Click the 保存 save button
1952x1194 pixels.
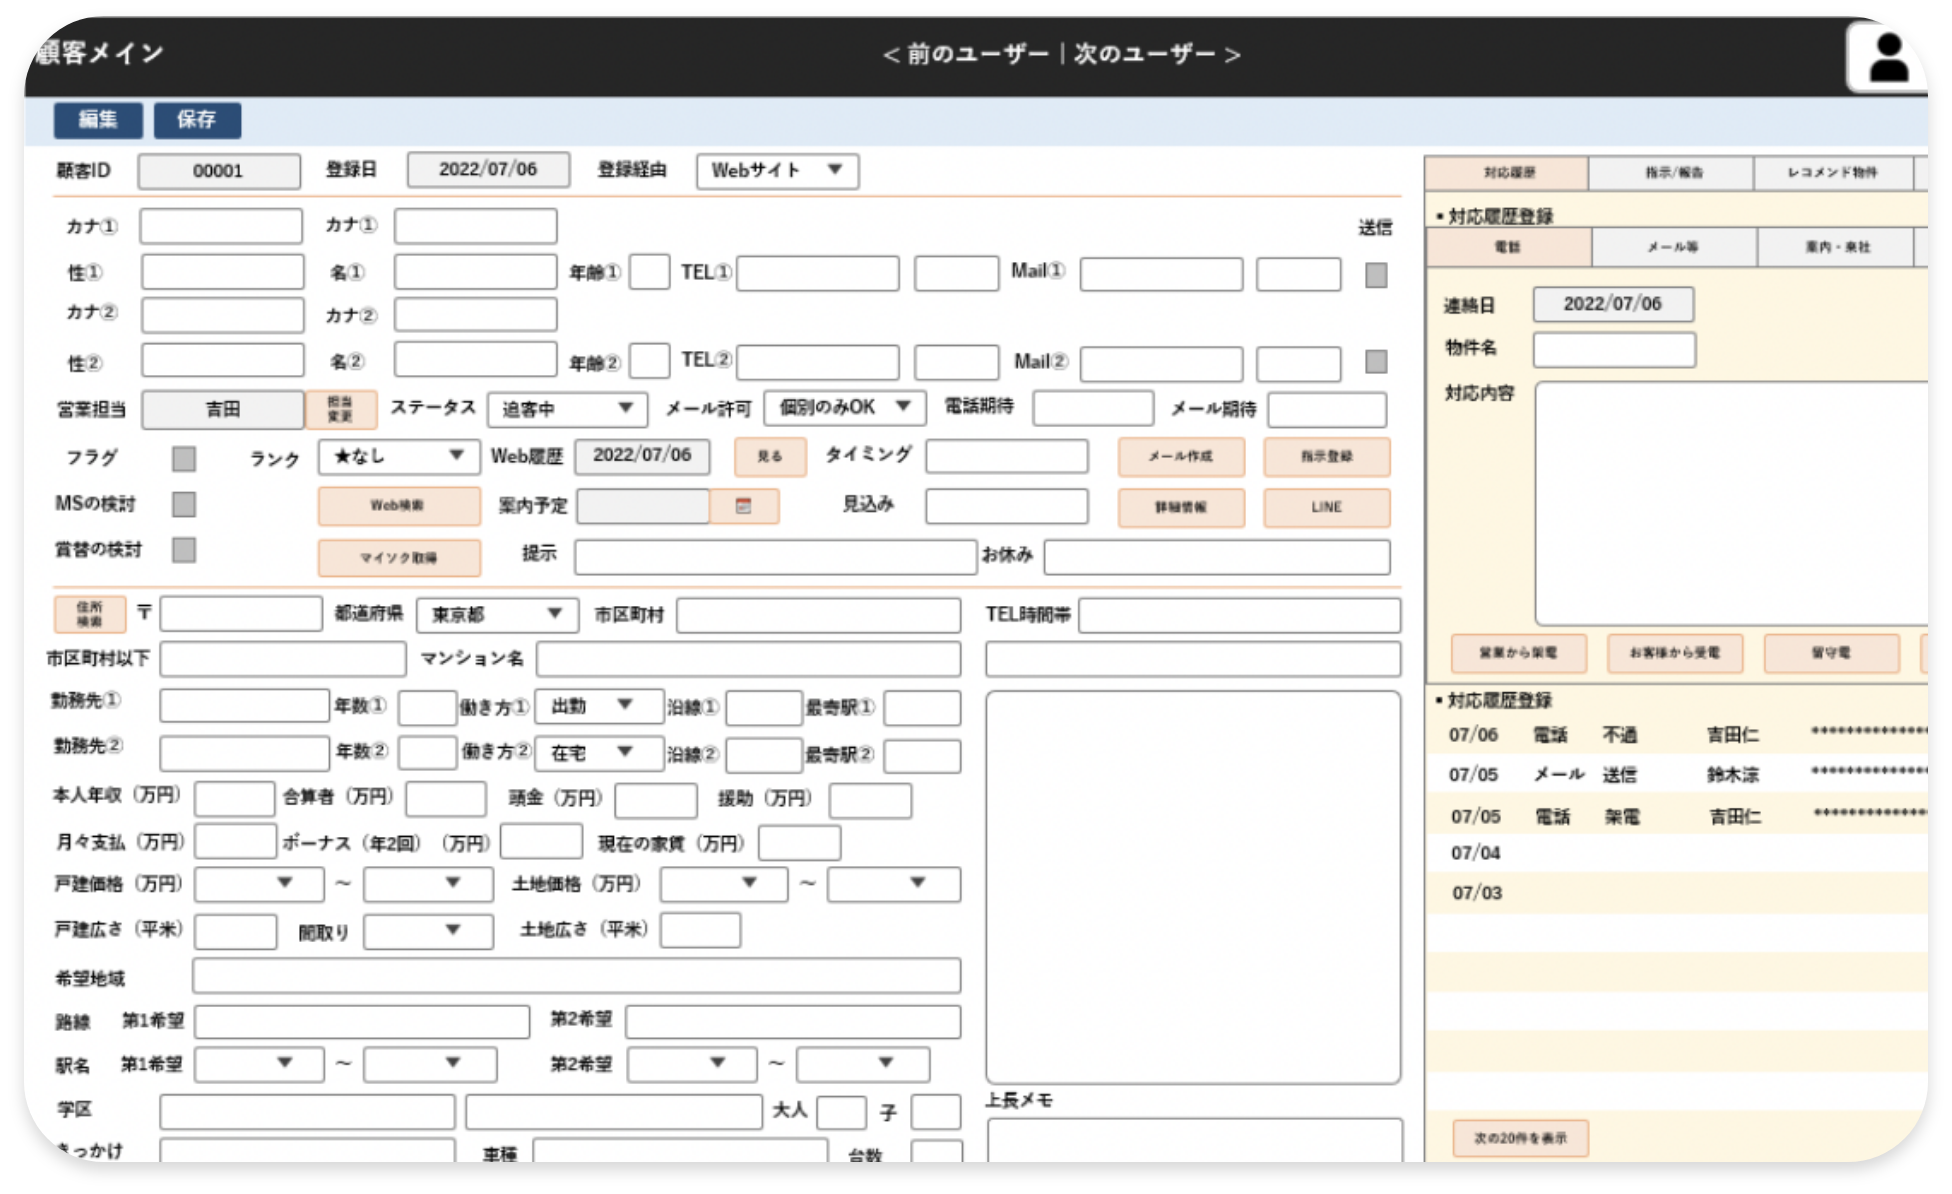197,120
